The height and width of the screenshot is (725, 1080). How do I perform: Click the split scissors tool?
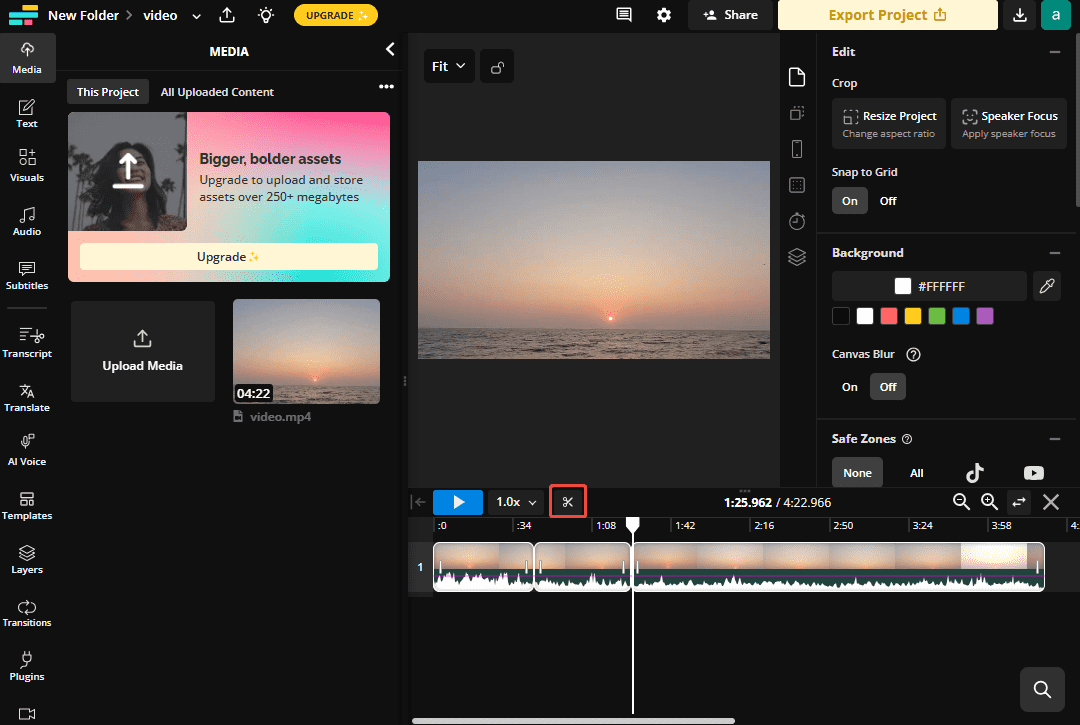[568, 502]
